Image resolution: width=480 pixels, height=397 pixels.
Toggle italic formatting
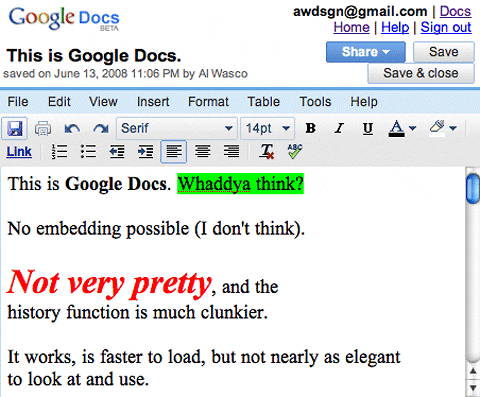click(x=339, y=128)
